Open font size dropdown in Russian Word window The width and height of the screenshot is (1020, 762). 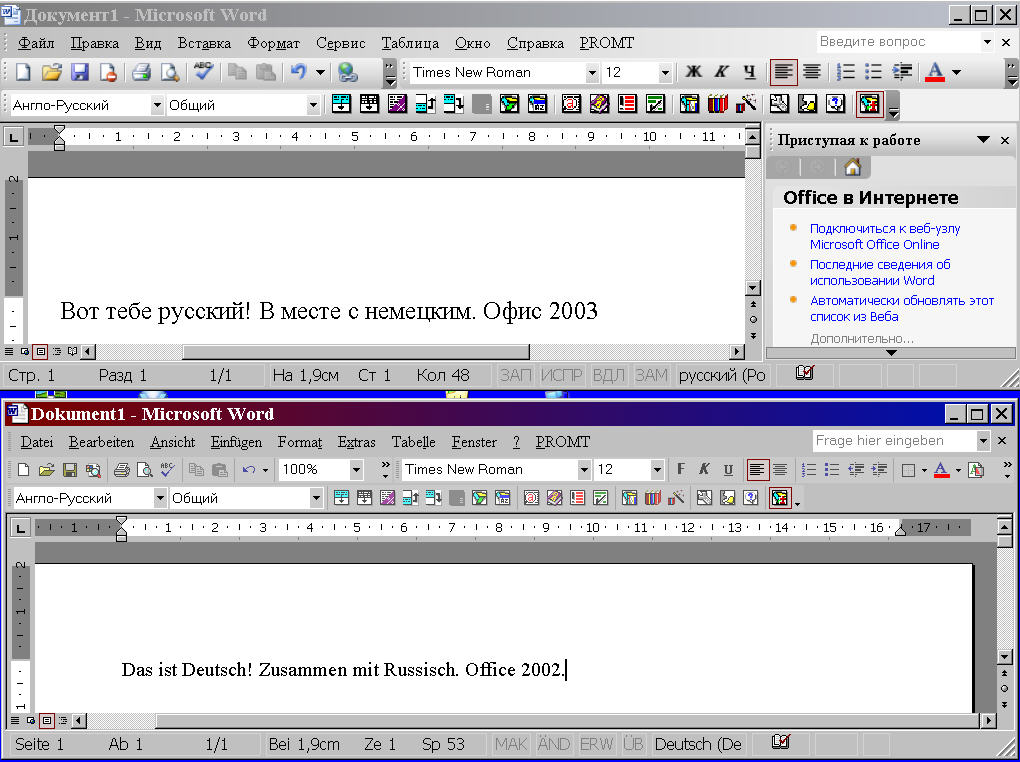pos(664,73)
